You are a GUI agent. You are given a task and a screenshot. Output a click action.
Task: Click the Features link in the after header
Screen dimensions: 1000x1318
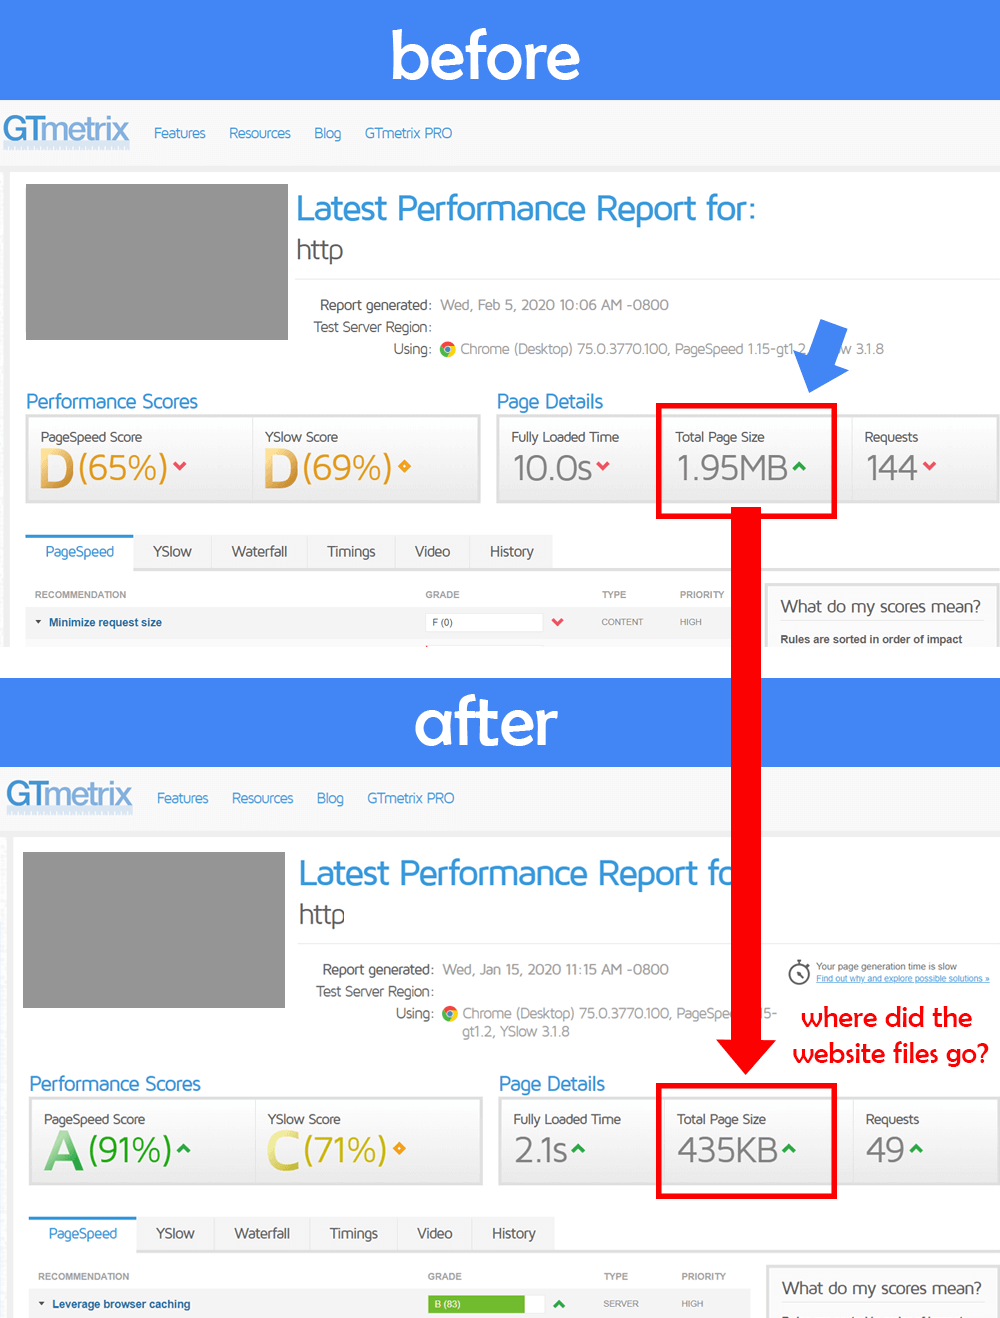(182, 798)
